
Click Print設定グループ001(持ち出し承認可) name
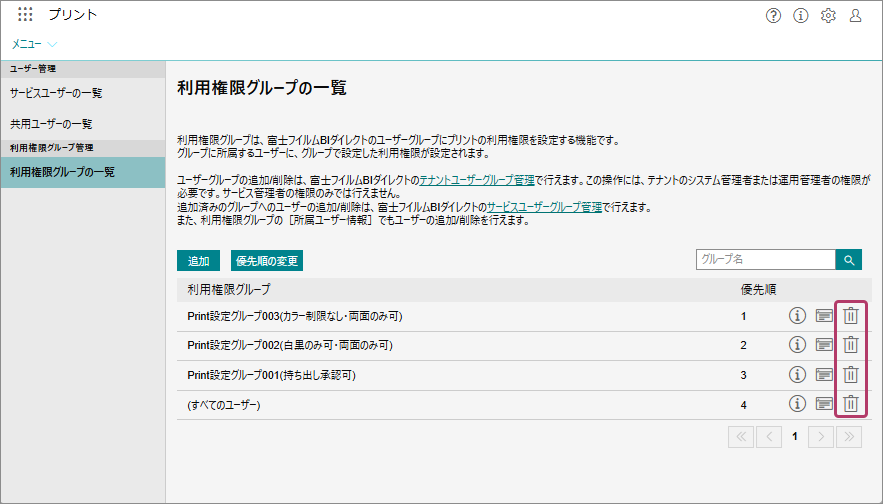coord(271,375)
